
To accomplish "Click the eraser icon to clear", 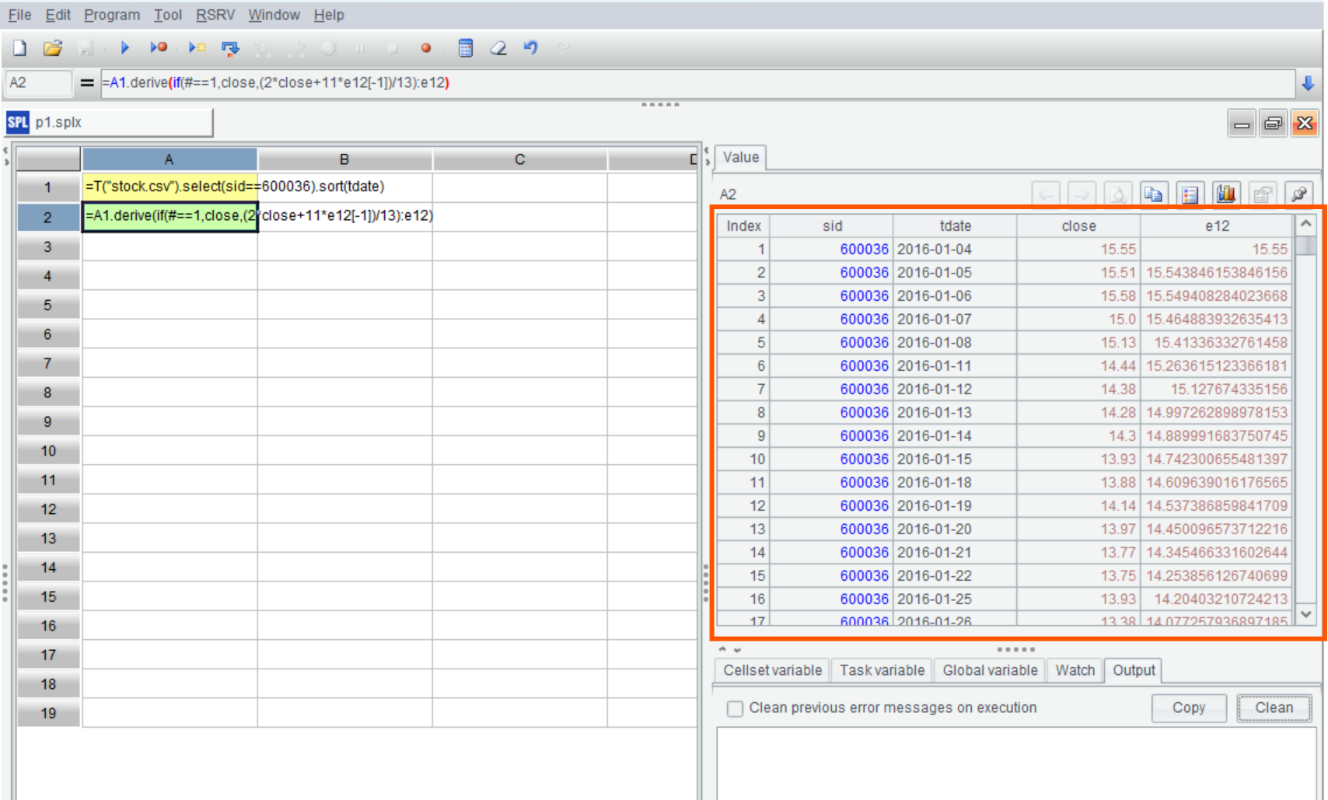I will pyautogui.click(x=498, y=48).
